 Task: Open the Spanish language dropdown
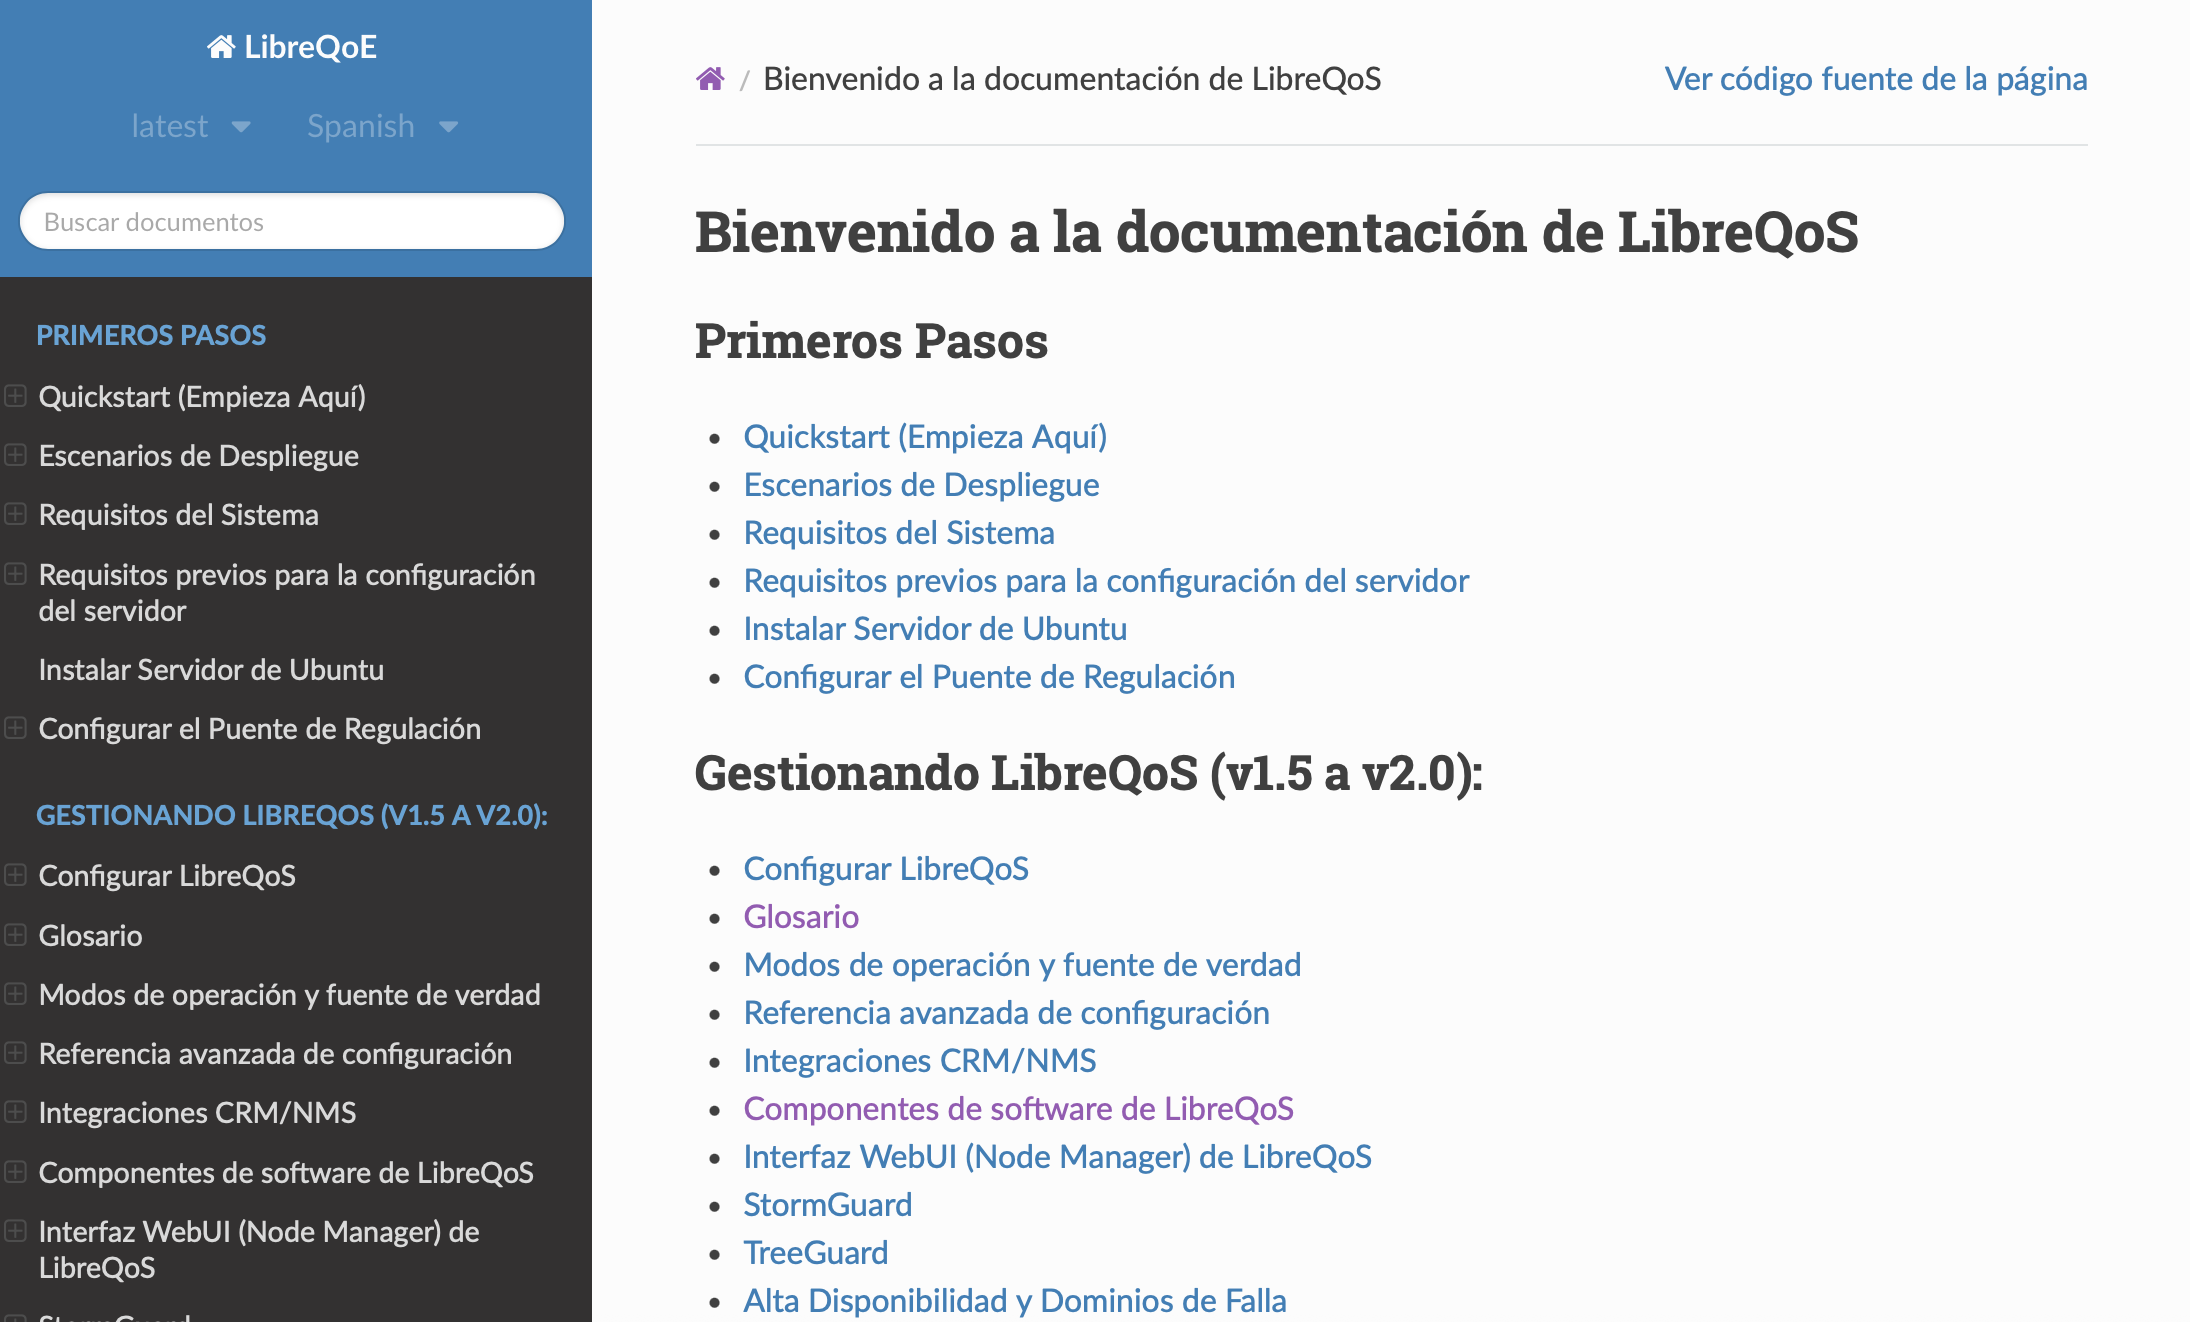382,126
